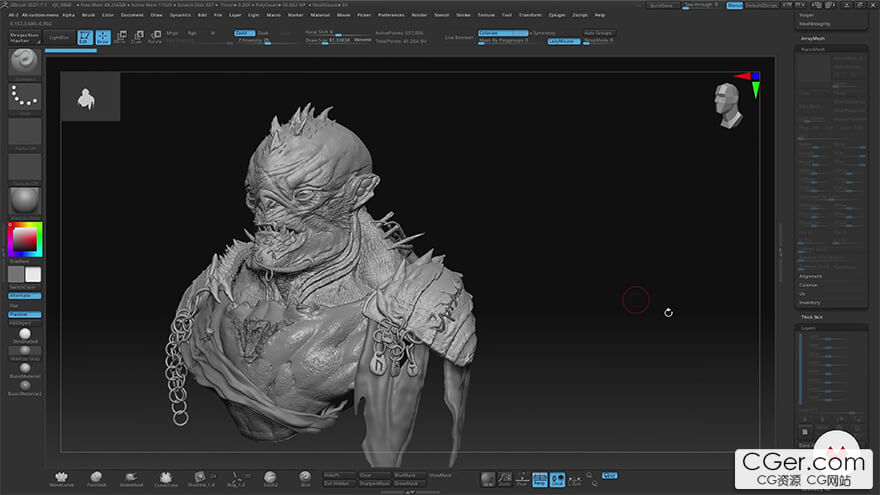The image size is (880, 495).
Task: Toggle Perspective (Persp) view icon
Action: click(x=539, y=479)
